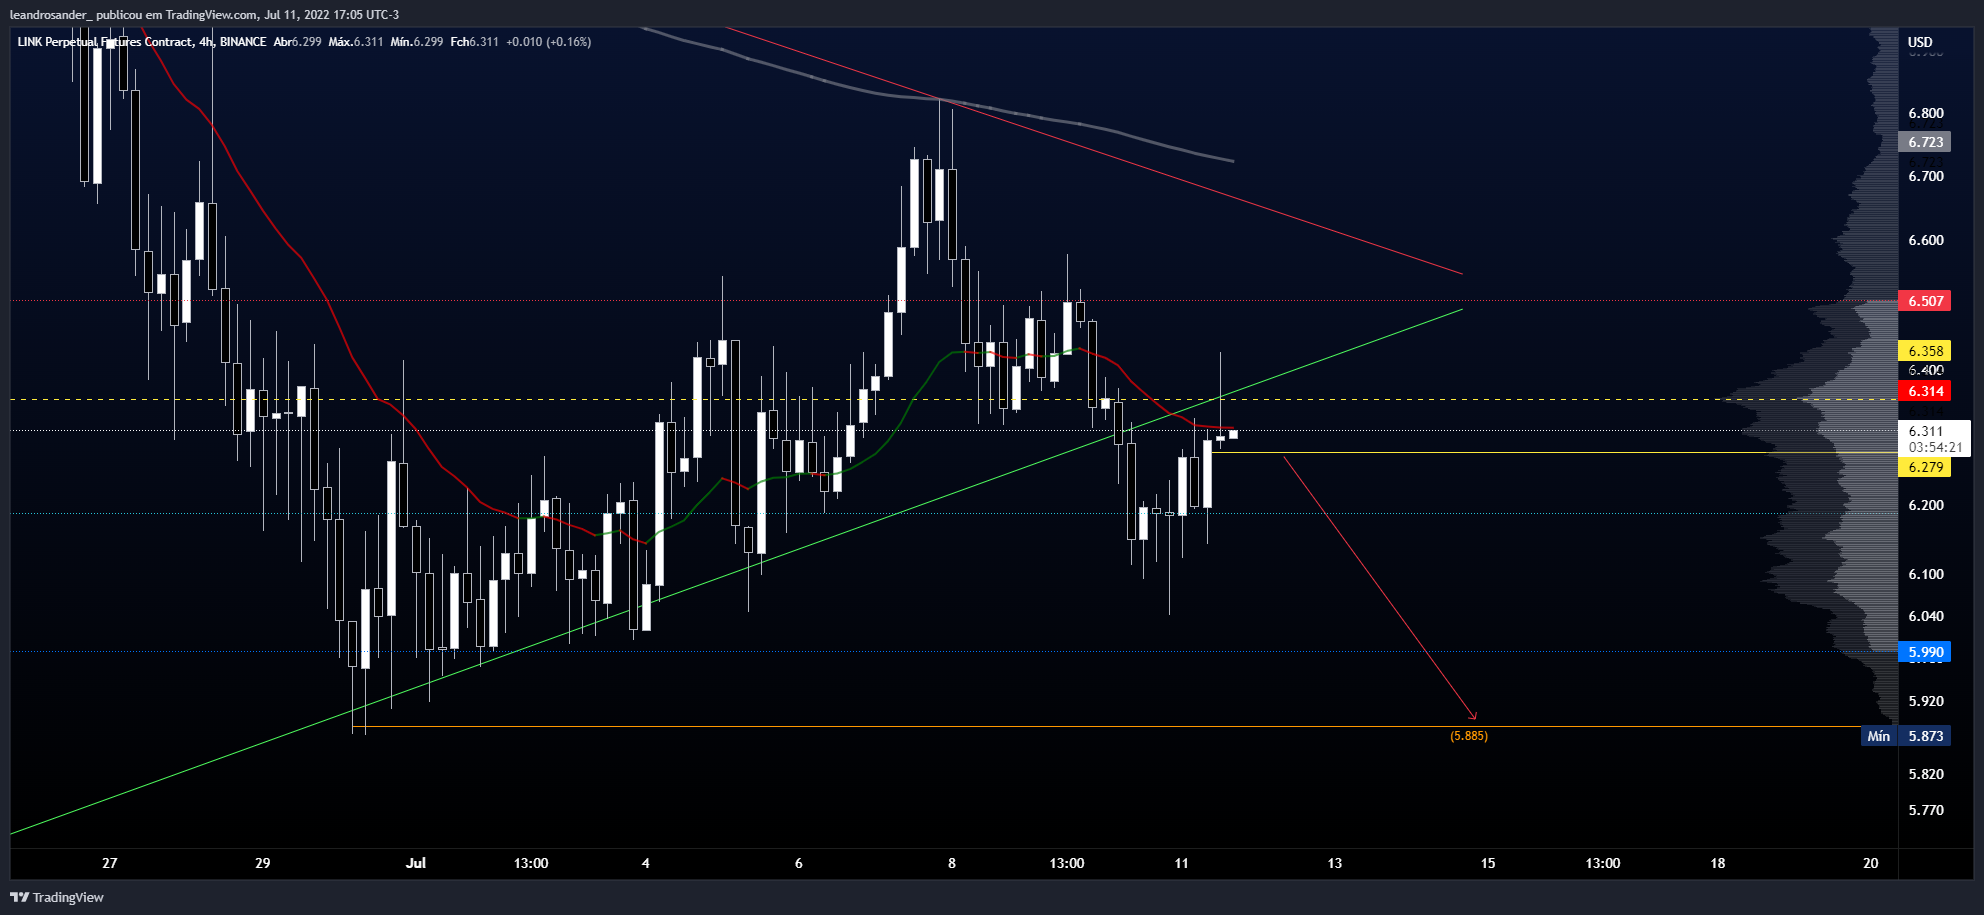Screen dimensions: 1984x915
Task: Click the 13:00 label between 15 and 18
Action: pyautogui.click(x=1603, y=863)
